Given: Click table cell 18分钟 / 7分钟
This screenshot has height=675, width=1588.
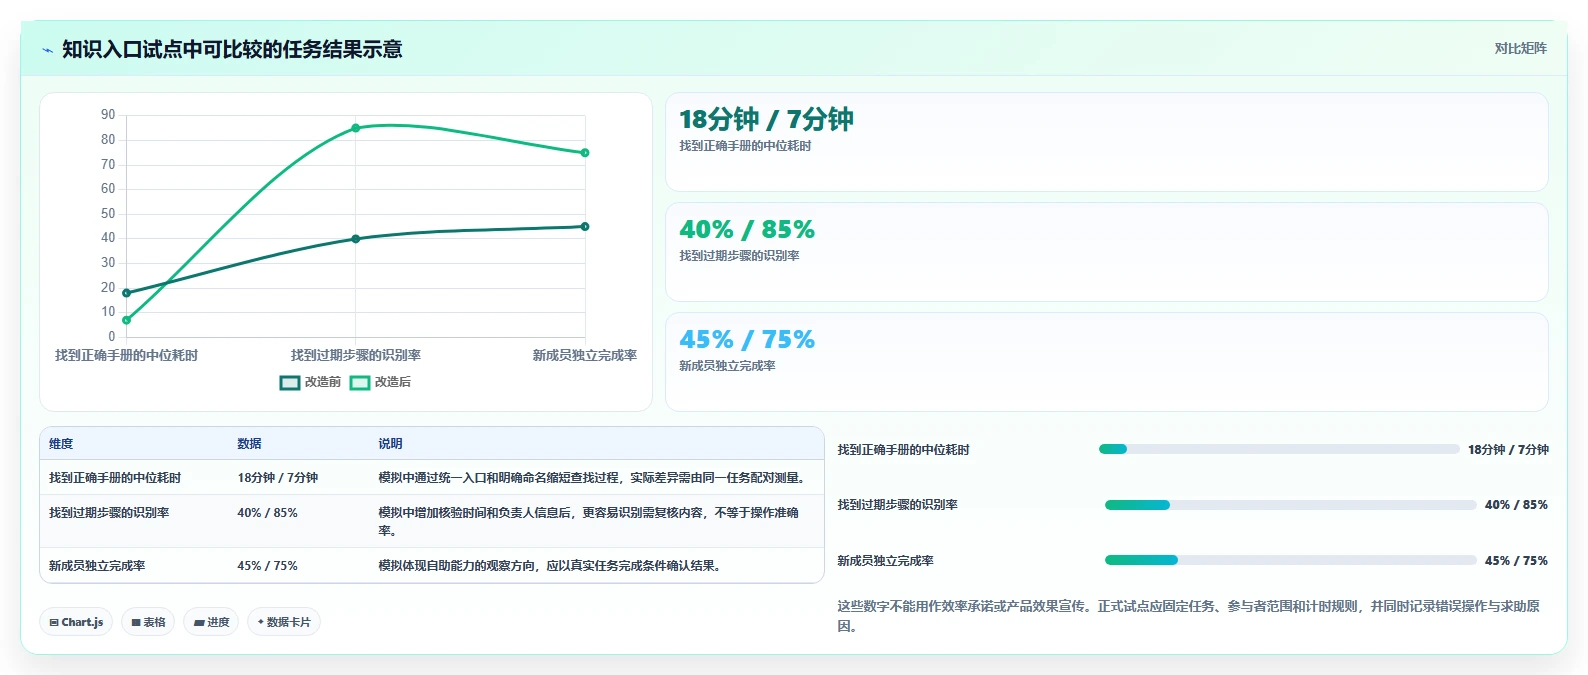Looking at the screenshot, I should point(277,478).
